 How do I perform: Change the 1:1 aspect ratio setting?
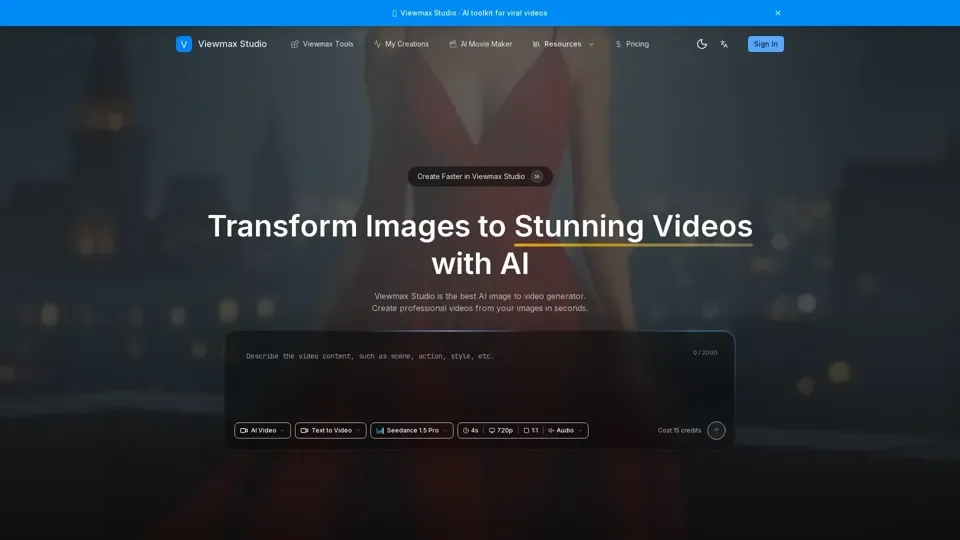tap(531, 430)
